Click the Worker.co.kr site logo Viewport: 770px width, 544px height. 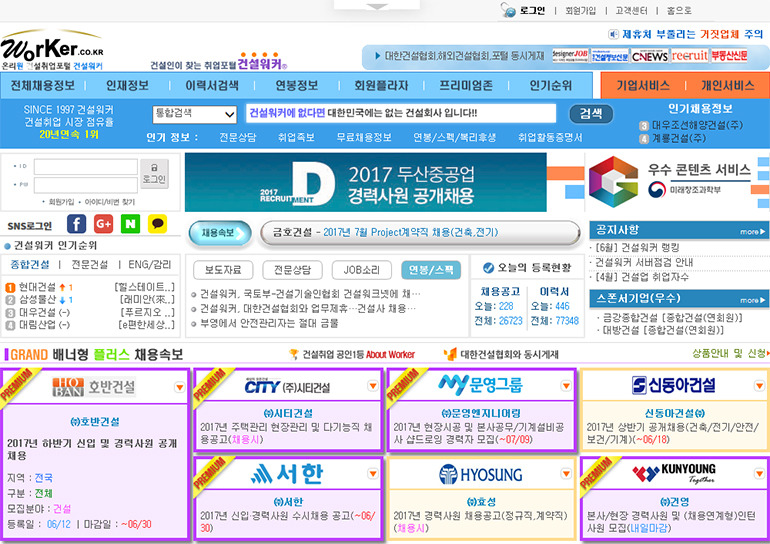pyautogui.click(x=52, y=50)
